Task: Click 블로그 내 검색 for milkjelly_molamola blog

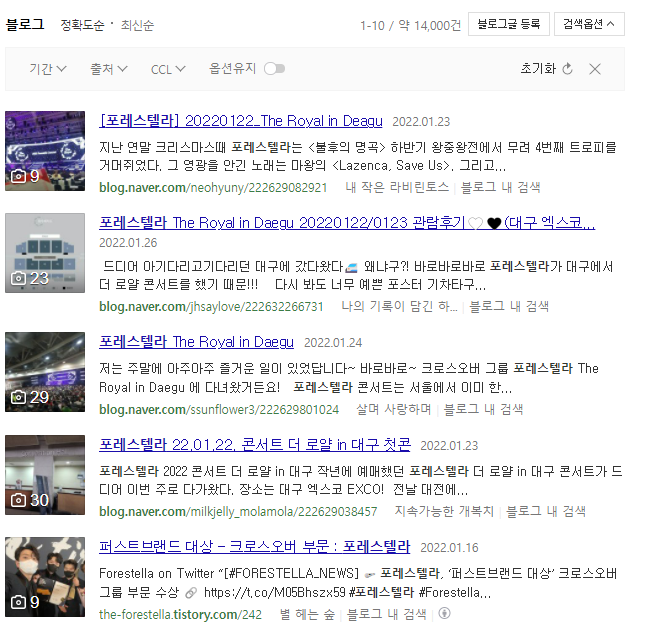Action: tap(546, 512)
